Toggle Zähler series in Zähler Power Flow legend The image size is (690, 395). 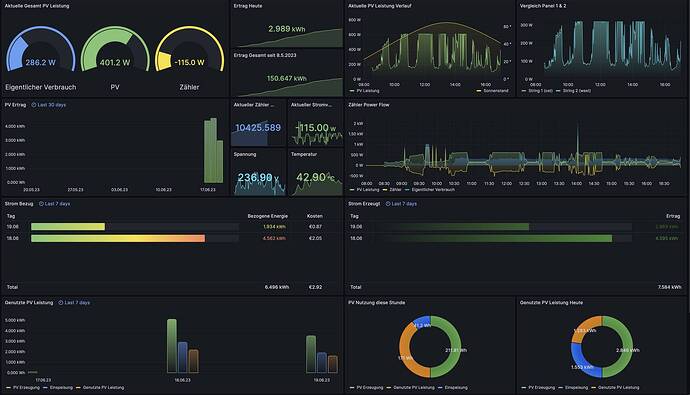(x=395, y=190)
